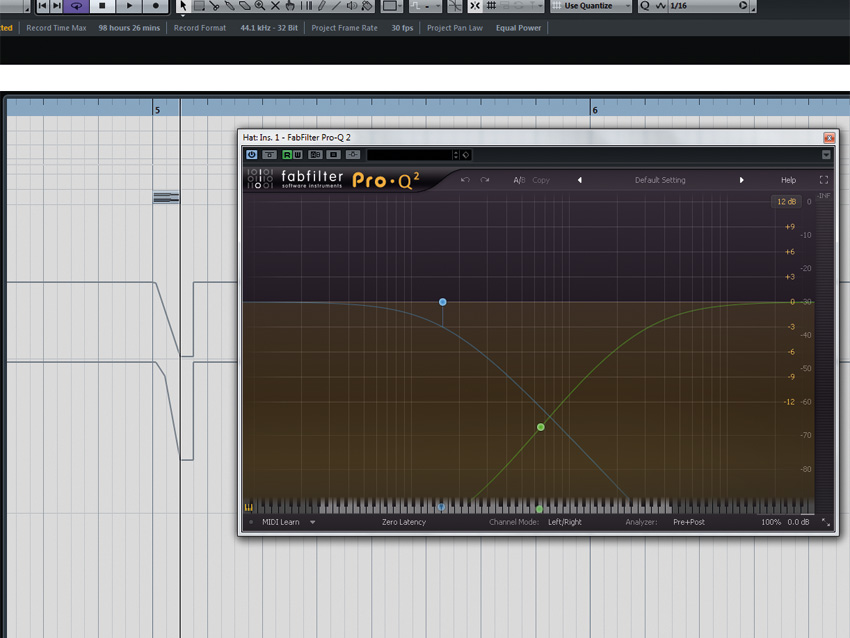850x638 pixels.
Task: Click the Stop transport button
Action: tap(102, 6)
